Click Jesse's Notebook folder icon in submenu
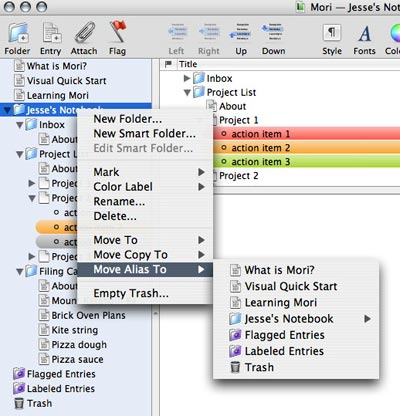The image size is (400, 416). pyautogui.click(x=235, y=319)
